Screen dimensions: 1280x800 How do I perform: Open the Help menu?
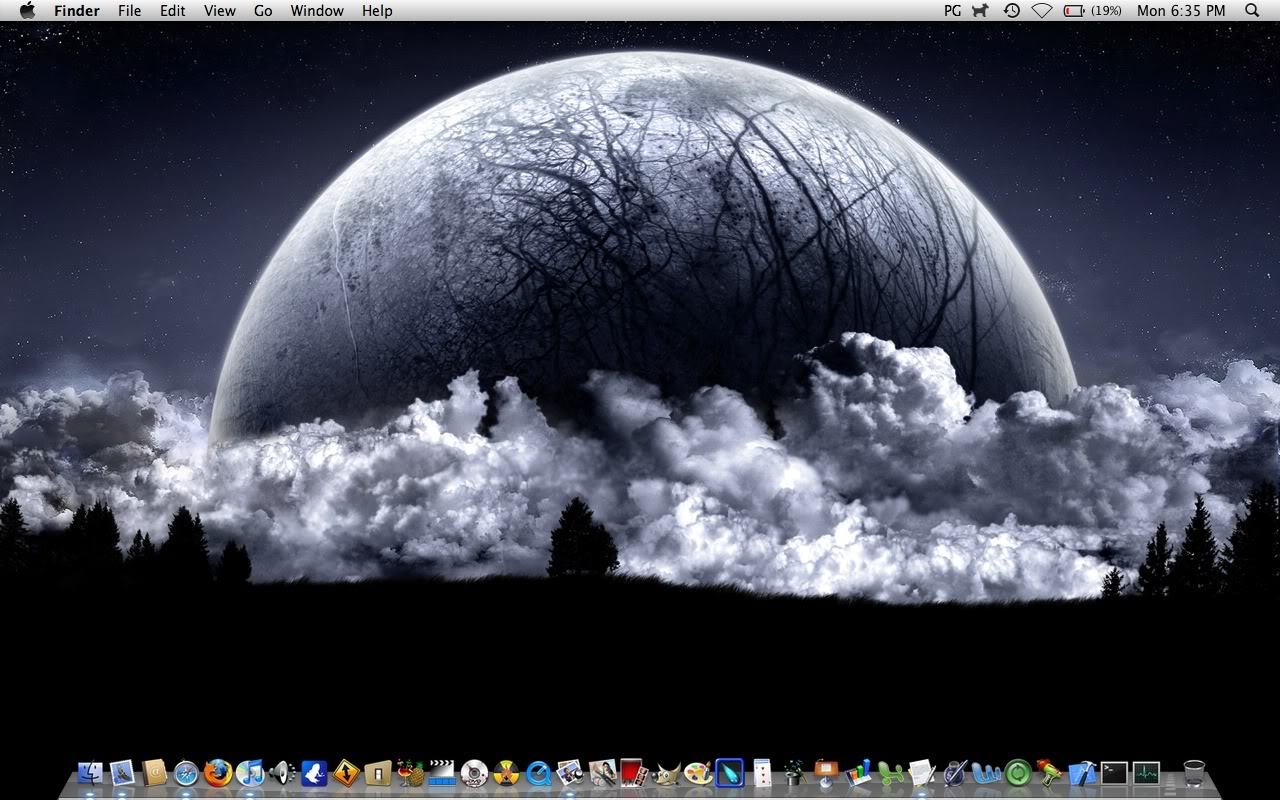377,10
